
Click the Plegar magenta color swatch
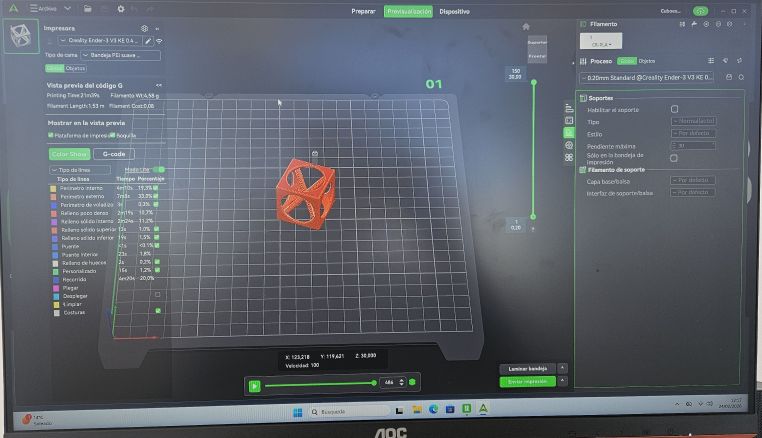pos(56,288)
